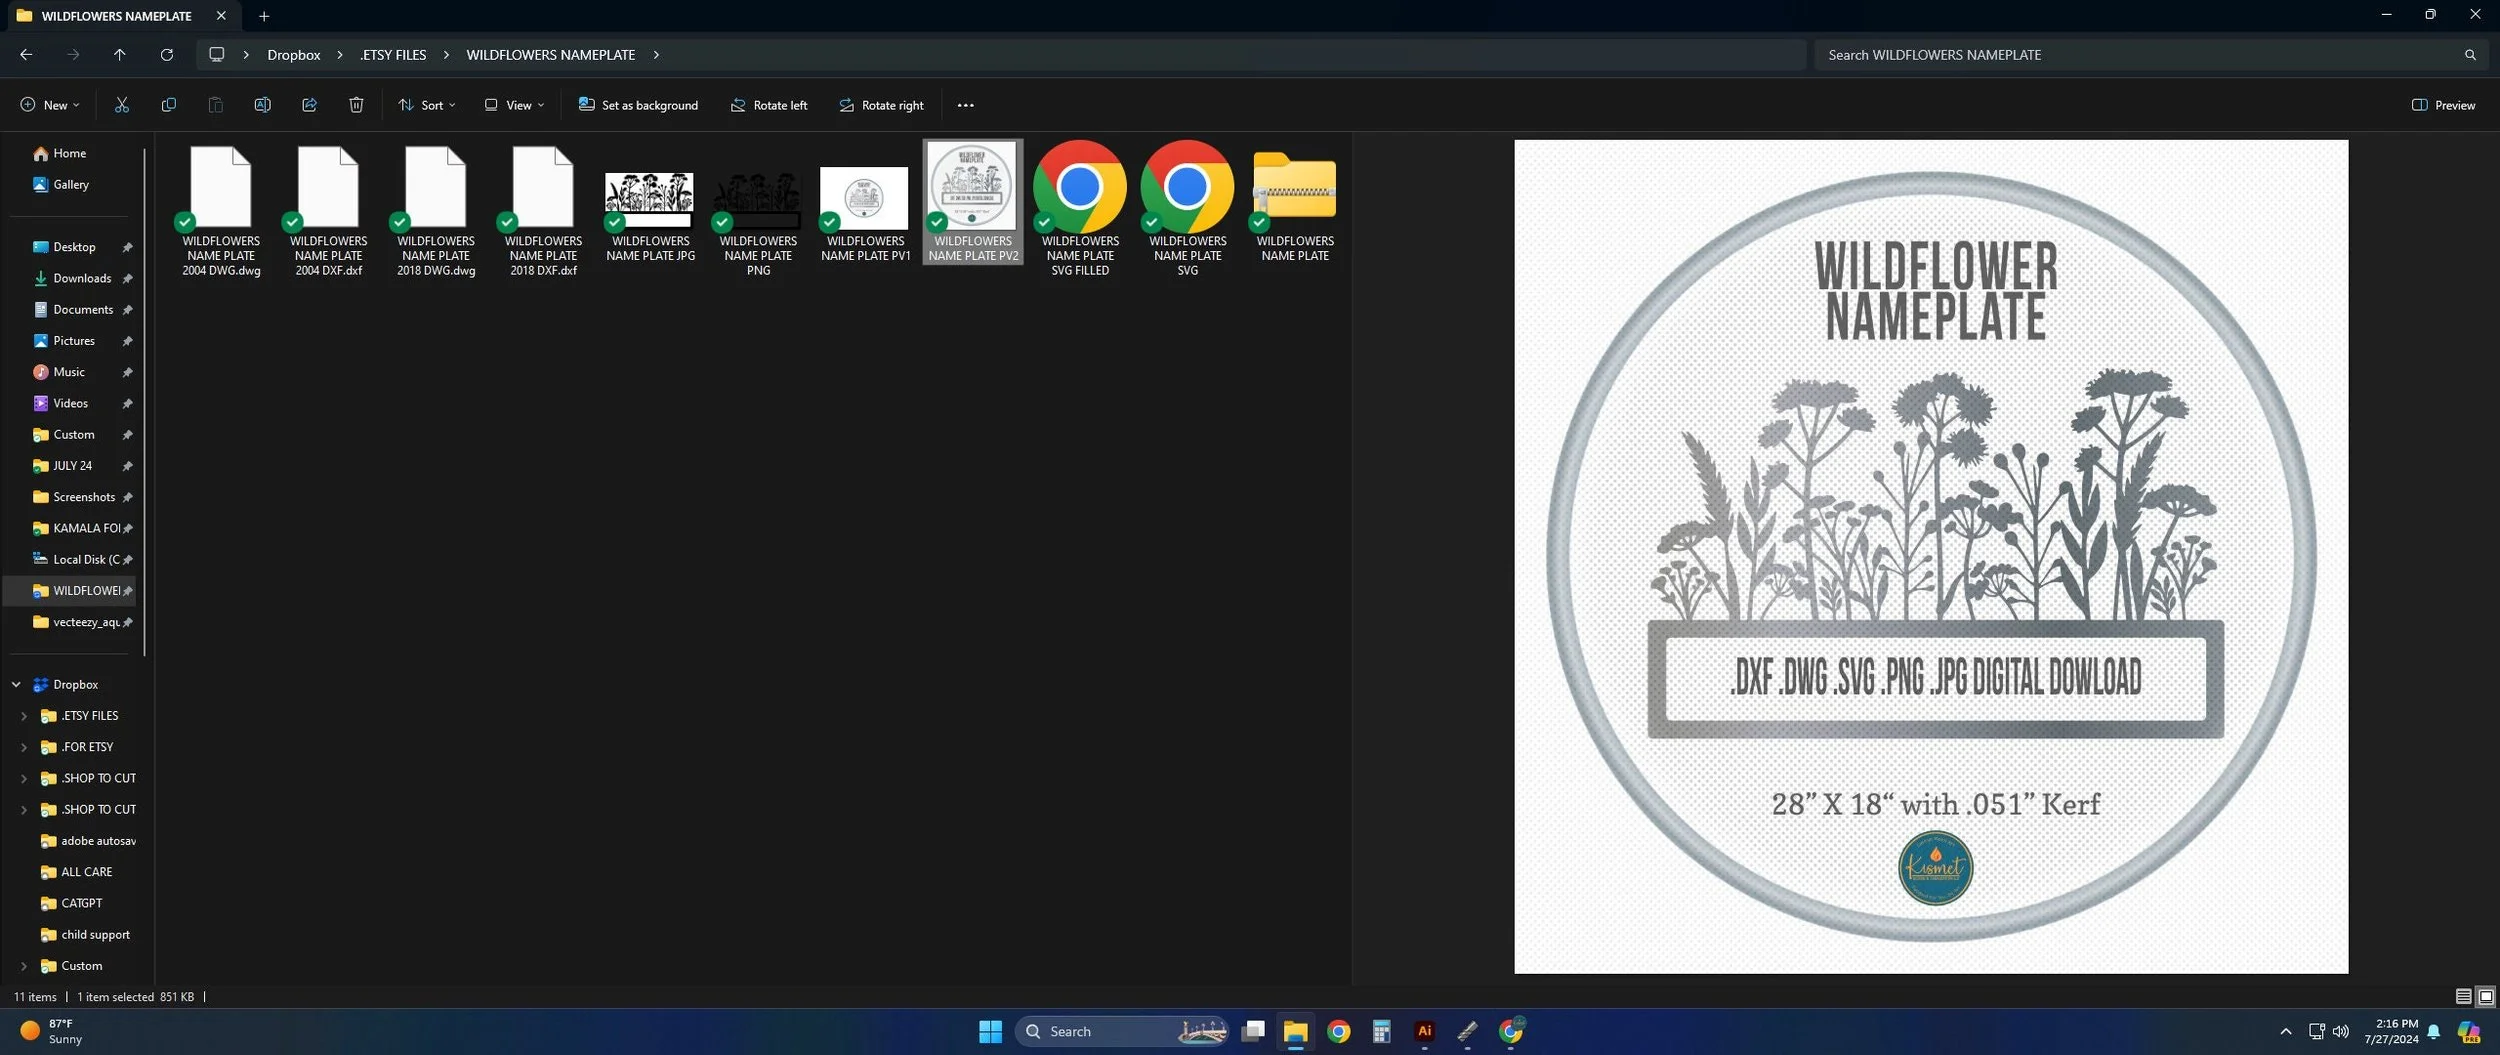Click the Copy icon in toolbar
This screenshot has height=1055, width=2500.
168,105
